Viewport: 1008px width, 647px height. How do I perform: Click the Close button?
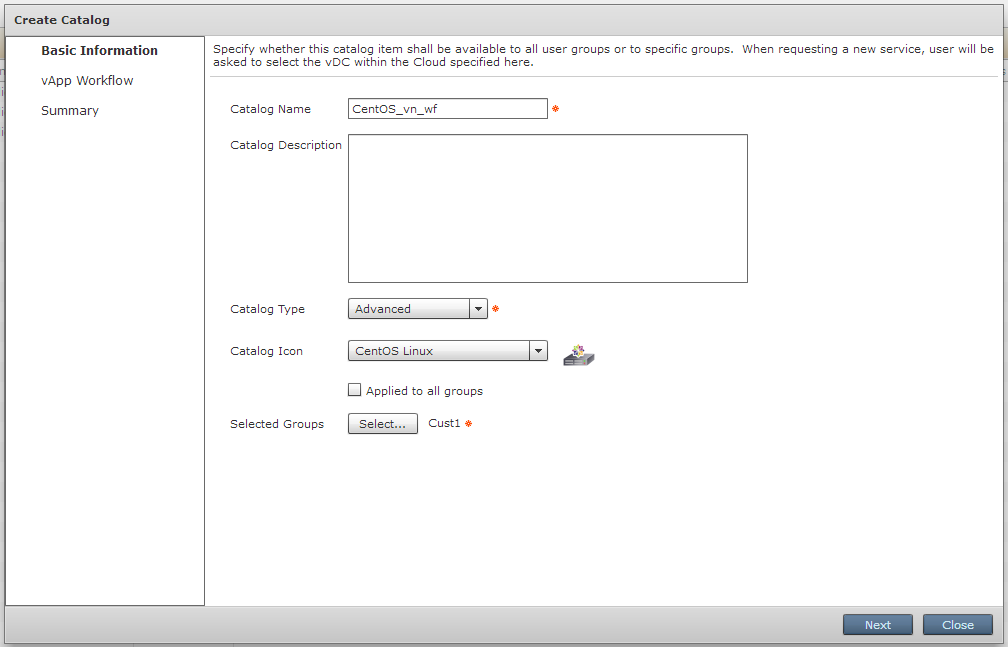pos(956,624)
